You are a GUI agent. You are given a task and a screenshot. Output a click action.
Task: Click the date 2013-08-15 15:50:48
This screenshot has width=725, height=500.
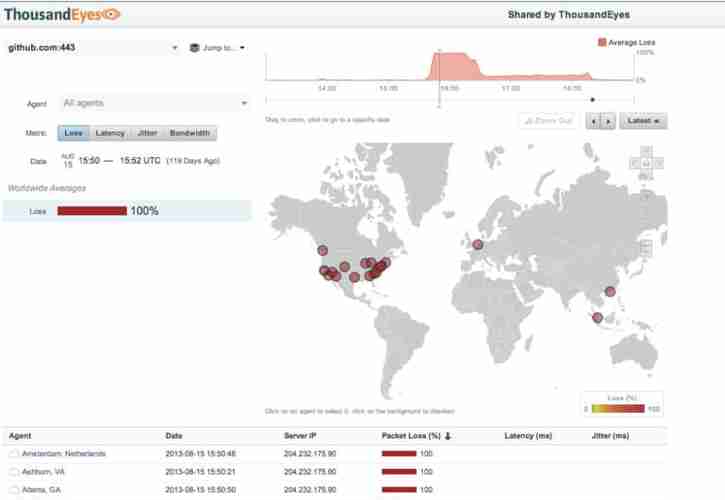click(201, 454)
